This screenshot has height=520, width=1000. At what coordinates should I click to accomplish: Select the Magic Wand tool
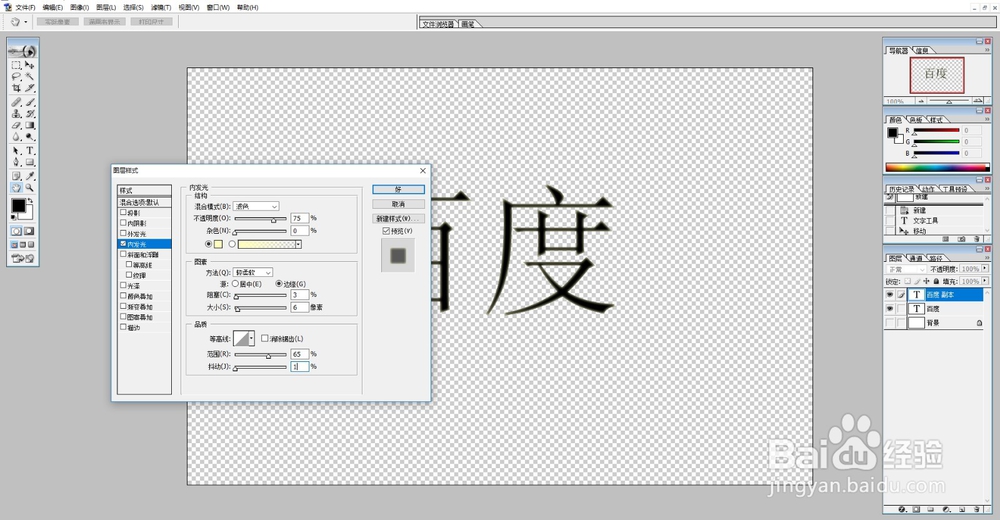(x=29, y=77)
